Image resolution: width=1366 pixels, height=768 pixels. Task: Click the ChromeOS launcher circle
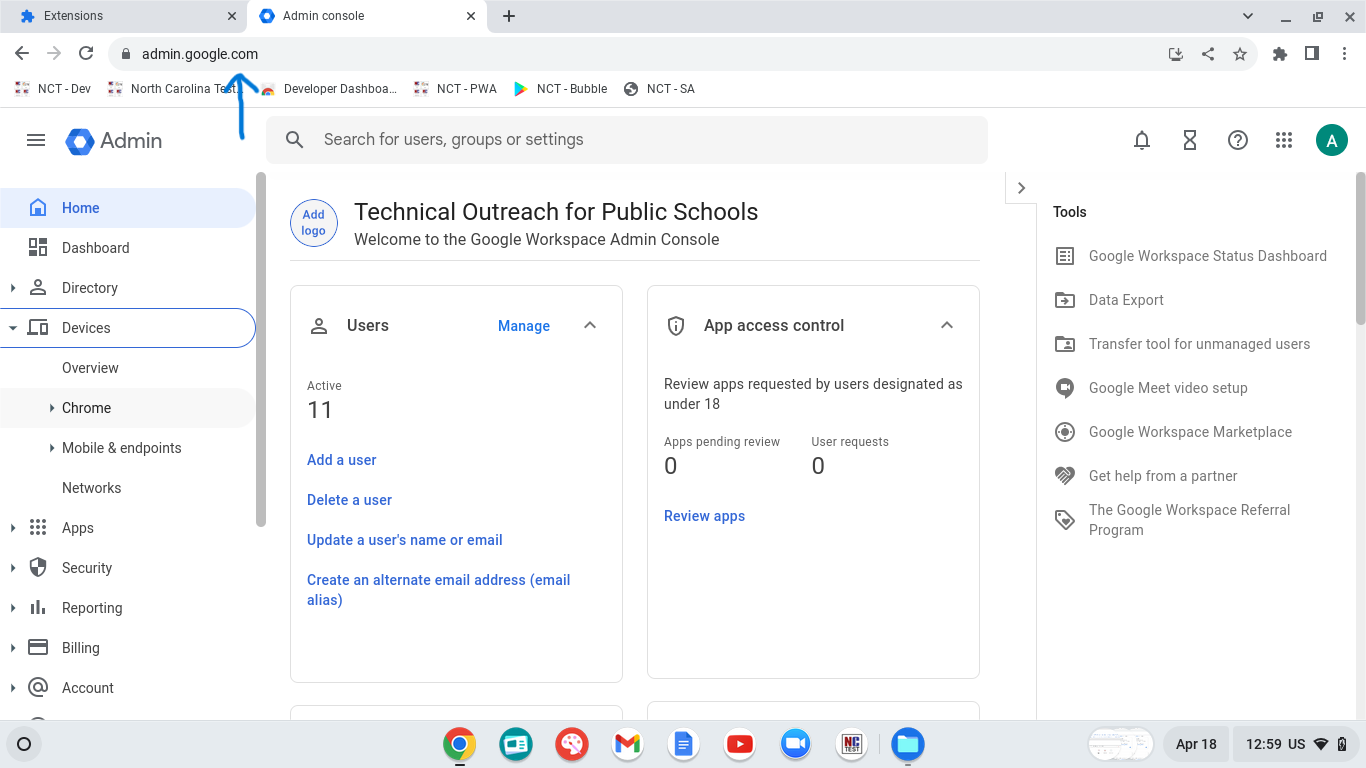coord(24,744)
